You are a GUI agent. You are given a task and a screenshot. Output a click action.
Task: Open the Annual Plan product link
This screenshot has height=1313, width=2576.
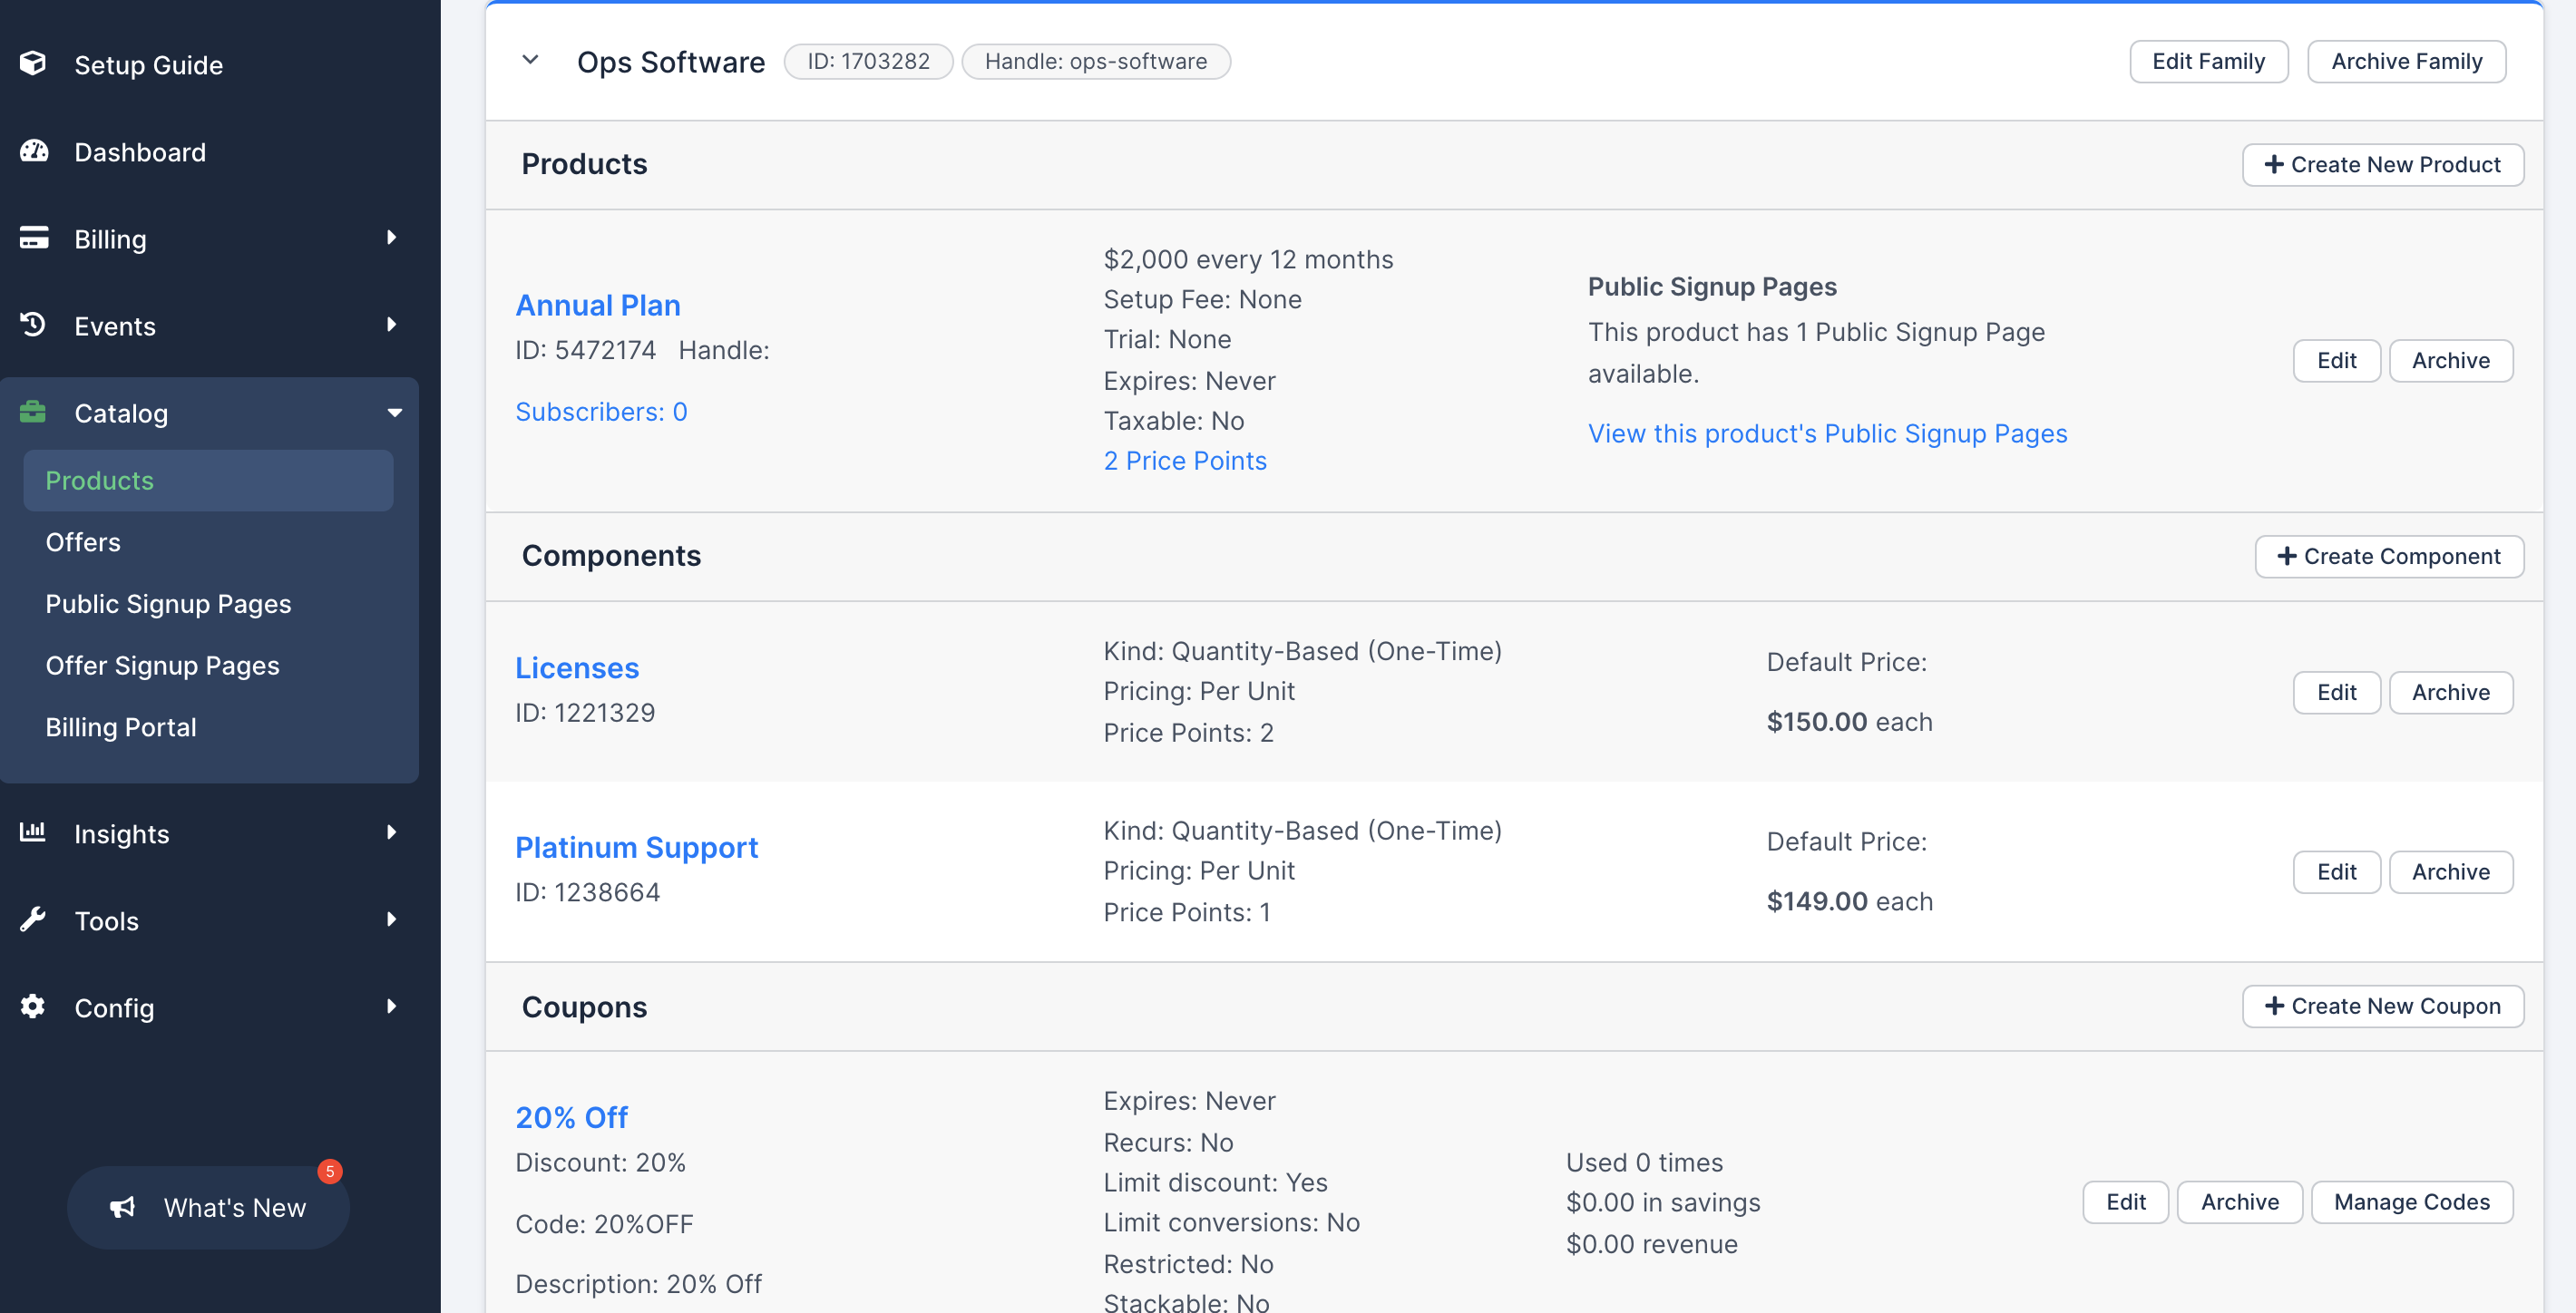coord(597,305)
